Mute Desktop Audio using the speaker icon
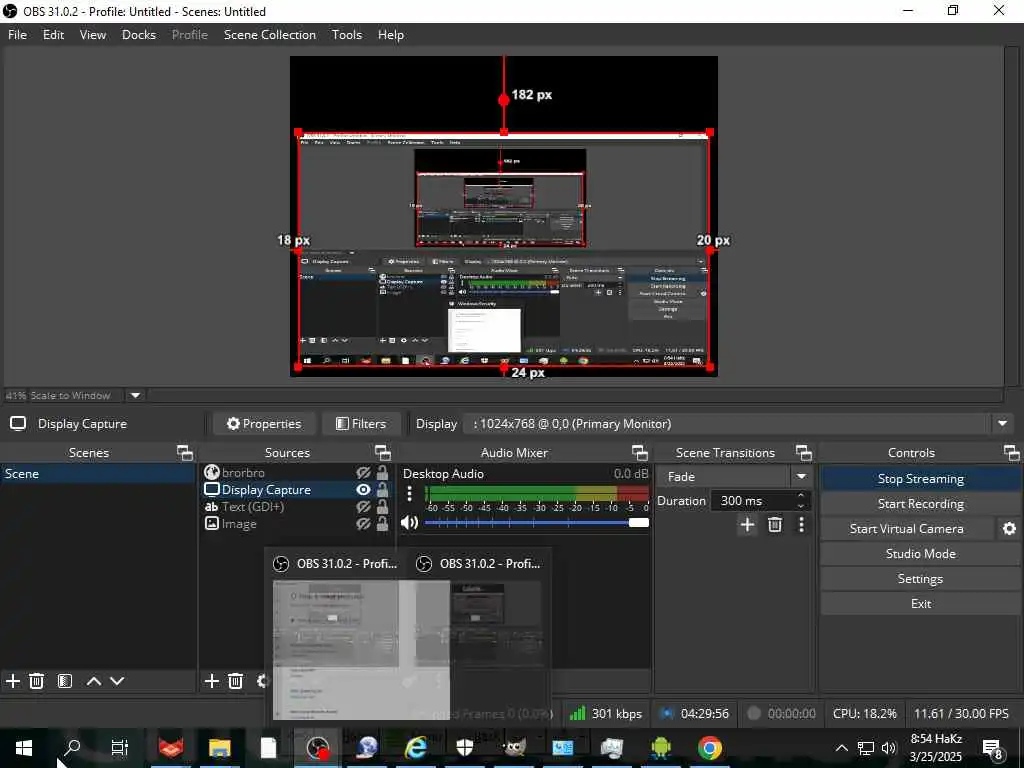Screen dimensions: 1024x768 (409, 522)
